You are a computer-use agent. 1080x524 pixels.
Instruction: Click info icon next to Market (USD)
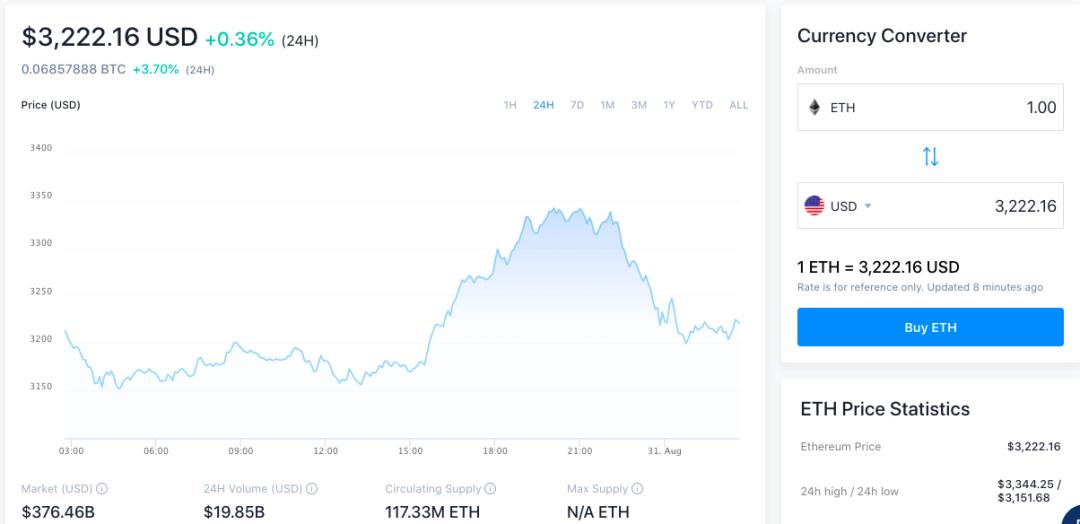(x=102, y=489)
